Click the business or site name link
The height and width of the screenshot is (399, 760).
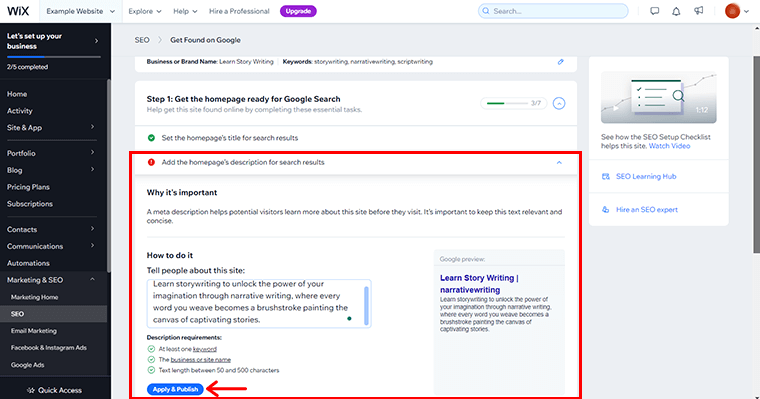(x=201, y=360)
